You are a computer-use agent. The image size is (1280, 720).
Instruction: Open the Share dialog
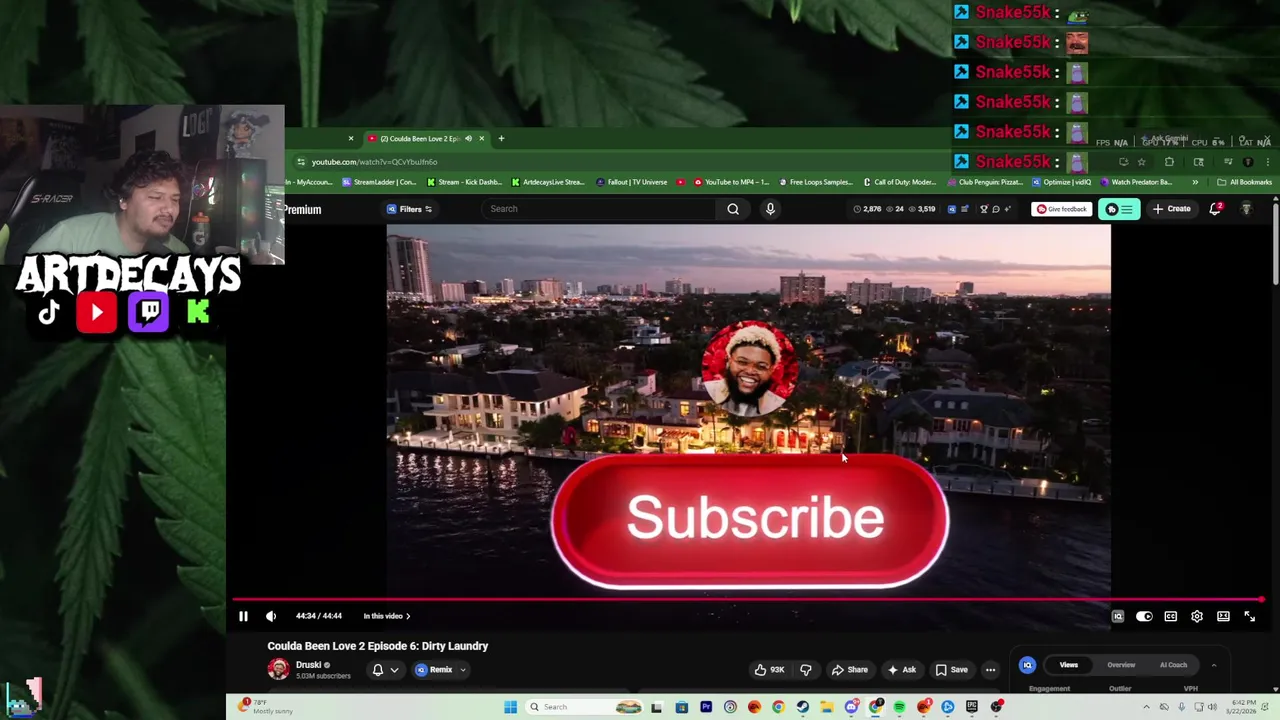pos(850,670)
